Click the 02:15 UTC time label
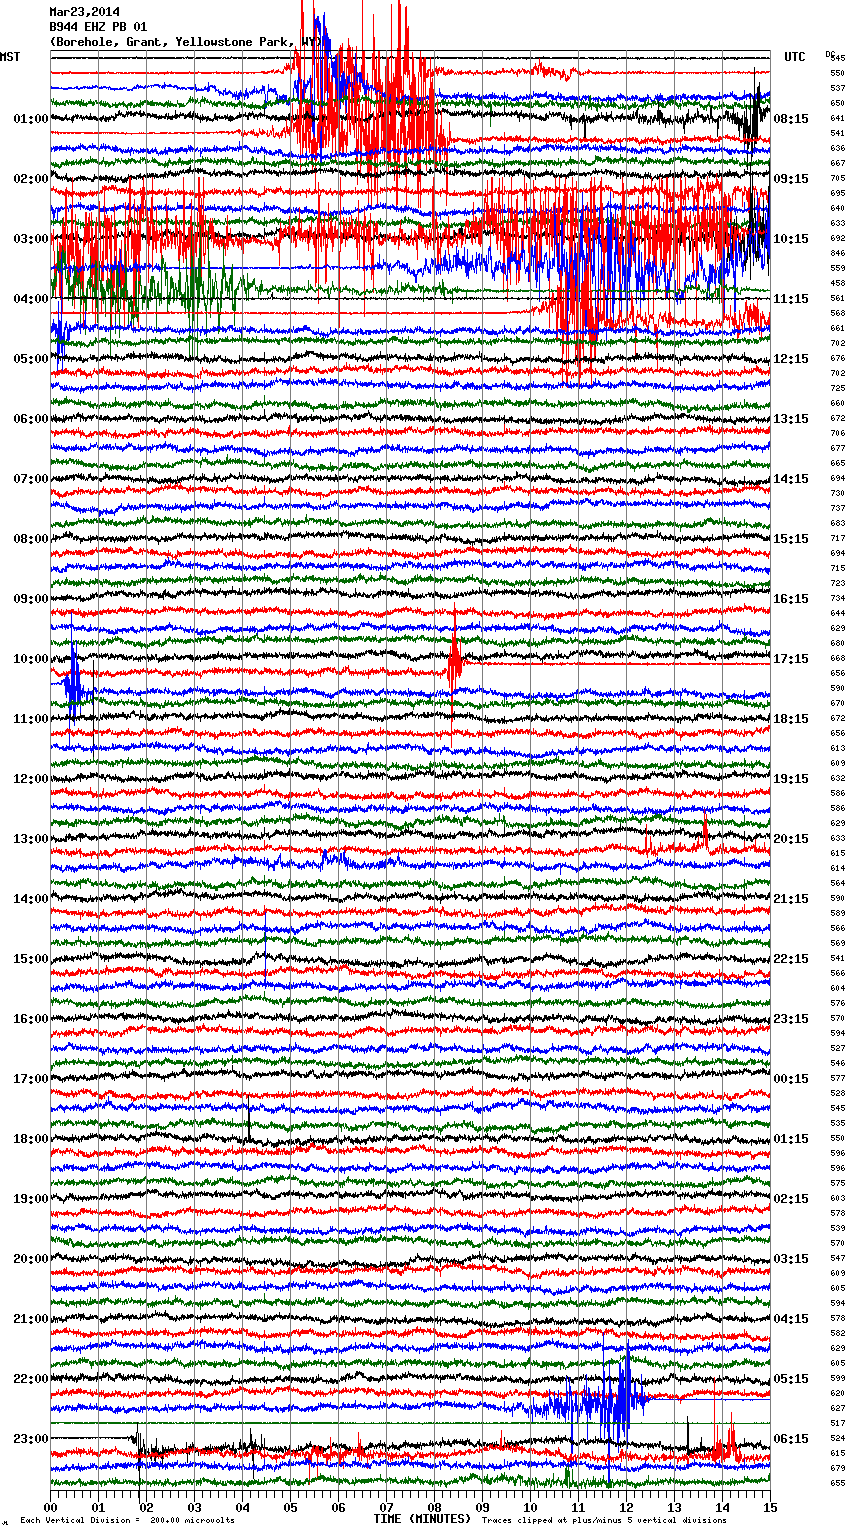Image resolution: width=850 pixels, height=1534 pixels. [x=791, y=1199]
